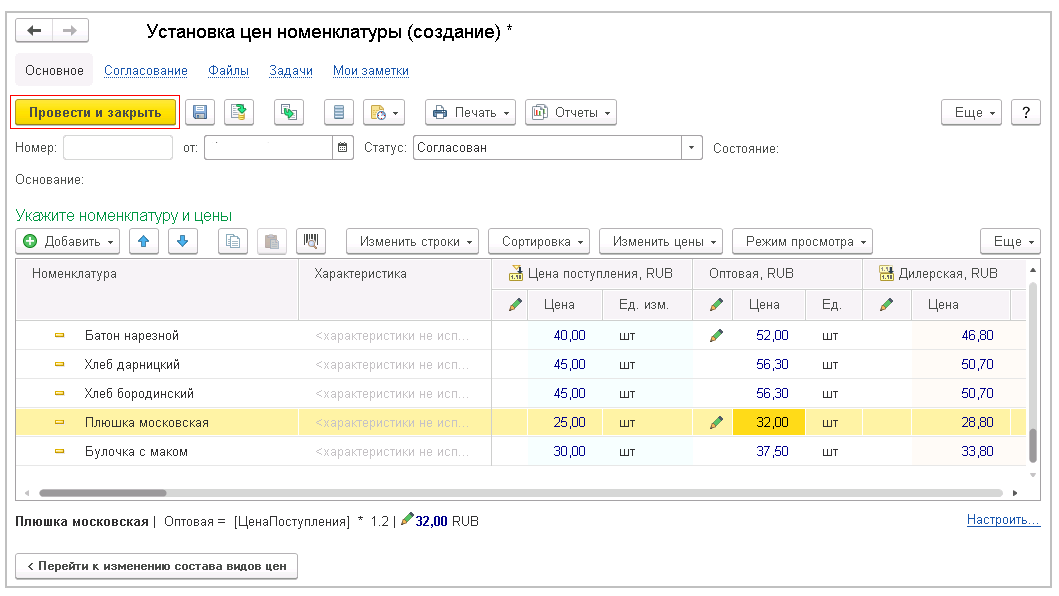This screenshot has width=1059, height=596.
Task: Click the Номенклатура column header
Action: pos(157,290)
